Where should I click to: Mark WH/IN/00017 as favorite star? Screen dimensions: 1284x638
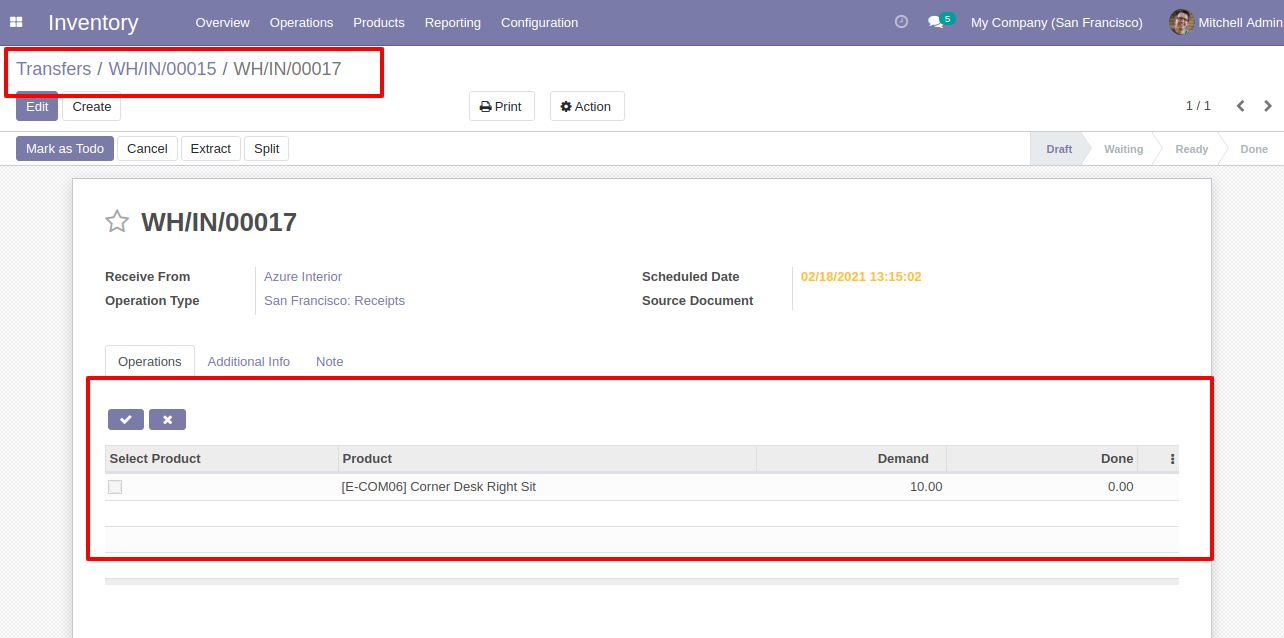(x=117, y=222)
